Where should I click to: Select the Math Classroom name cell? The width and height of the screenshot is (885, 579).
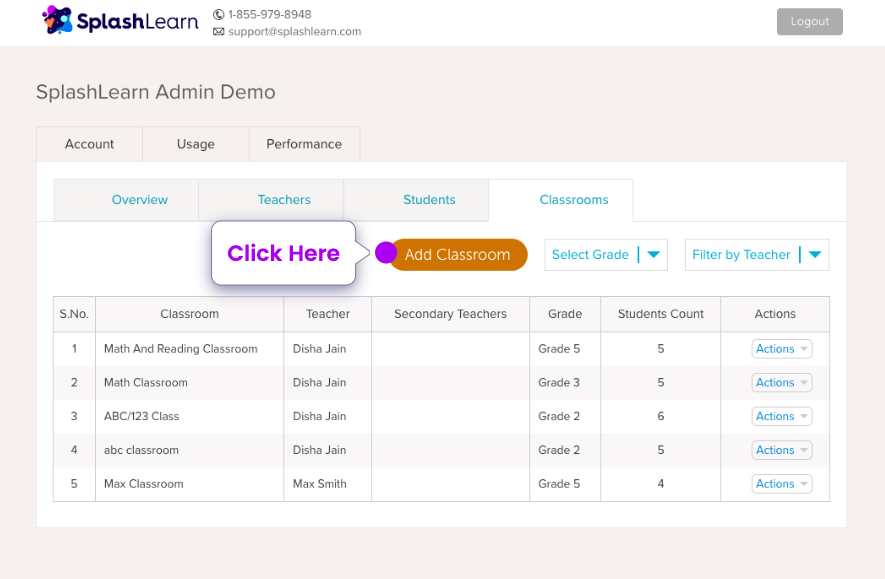coord(146,383)
